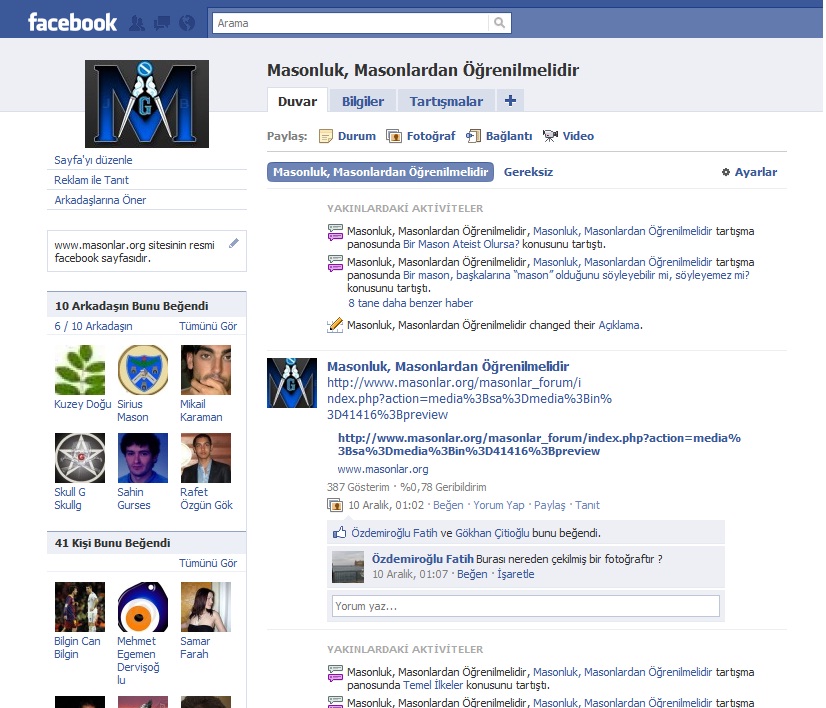Open the www.masonlar.org link under the post
This screenshot has width=826, height=708.
pyautogui.click(x=383, y=469)
